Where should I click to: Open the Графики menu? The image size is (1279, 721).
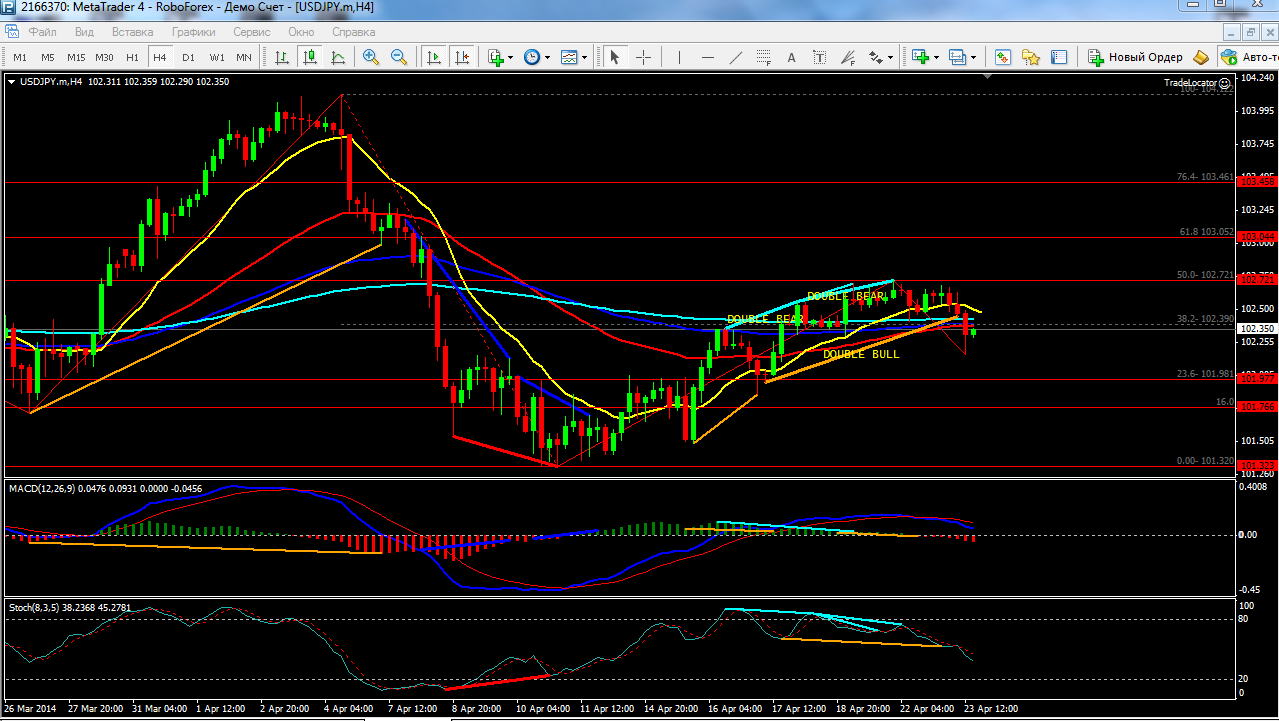[x=193, y=32]
